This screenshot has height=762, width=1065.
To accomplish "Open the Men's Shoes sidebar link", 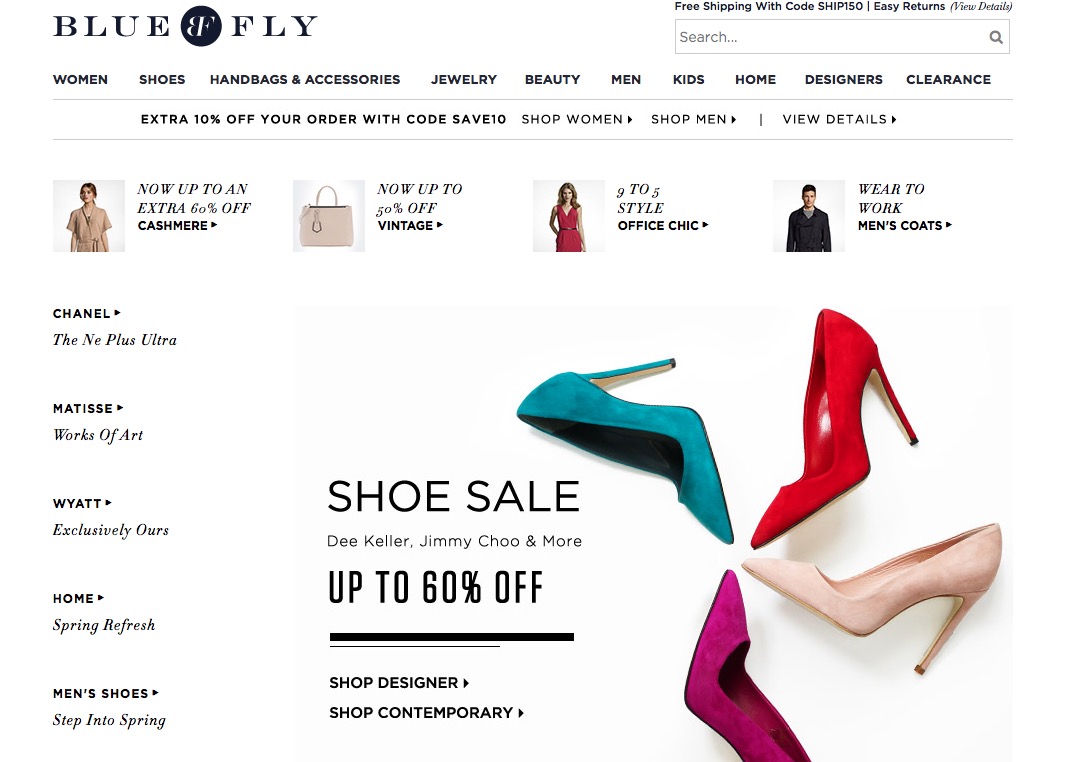I will point(105,693).
